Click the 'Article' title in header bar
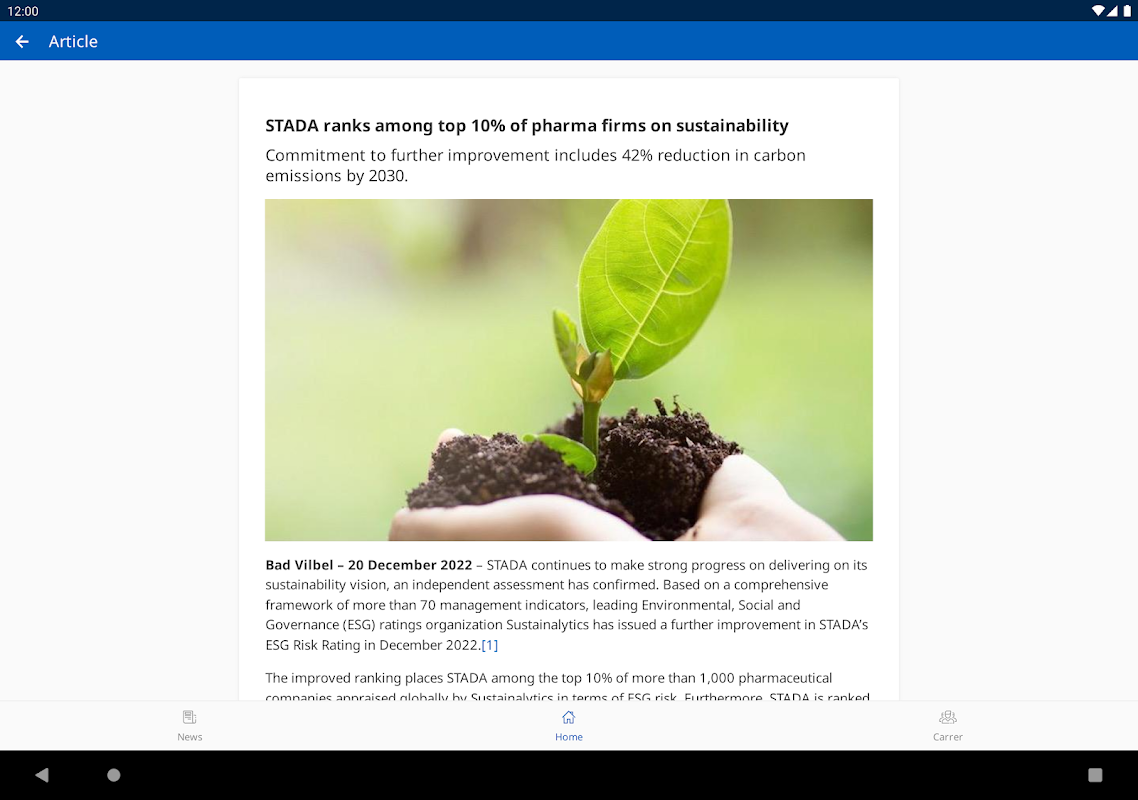 73,41
